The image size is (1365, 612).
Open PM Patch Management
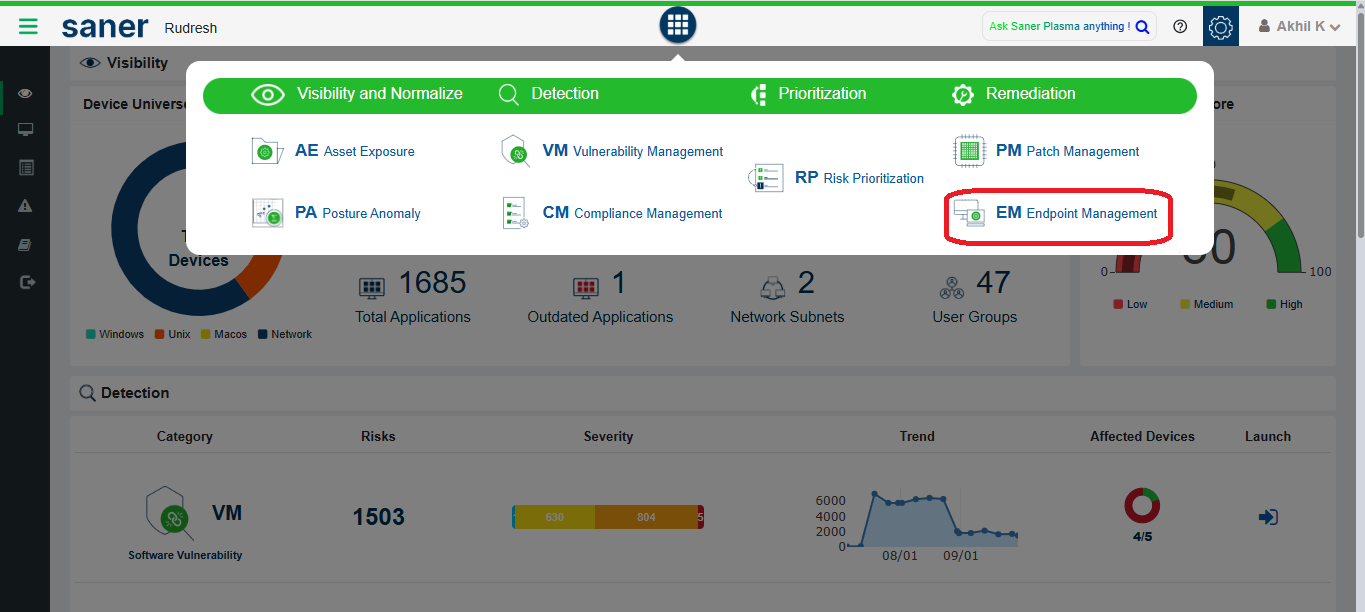(x=1067, y=151)
